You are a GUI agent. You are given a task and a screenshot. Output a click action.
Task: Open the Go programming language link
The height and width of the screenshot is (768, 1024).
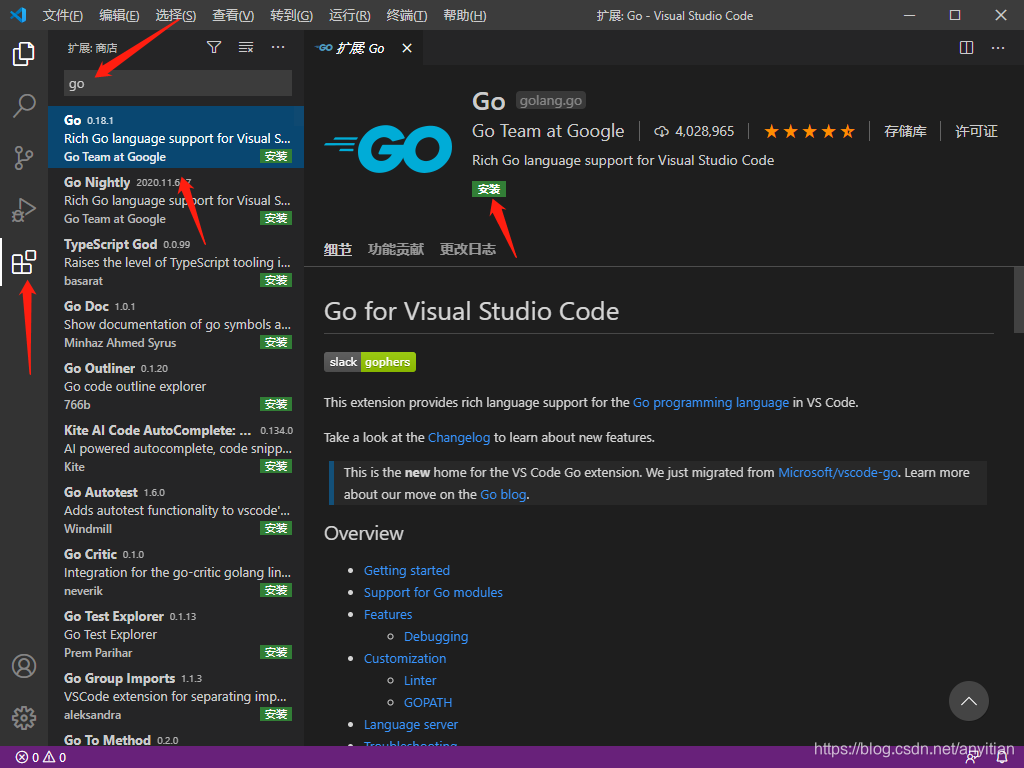click(711, 403)
